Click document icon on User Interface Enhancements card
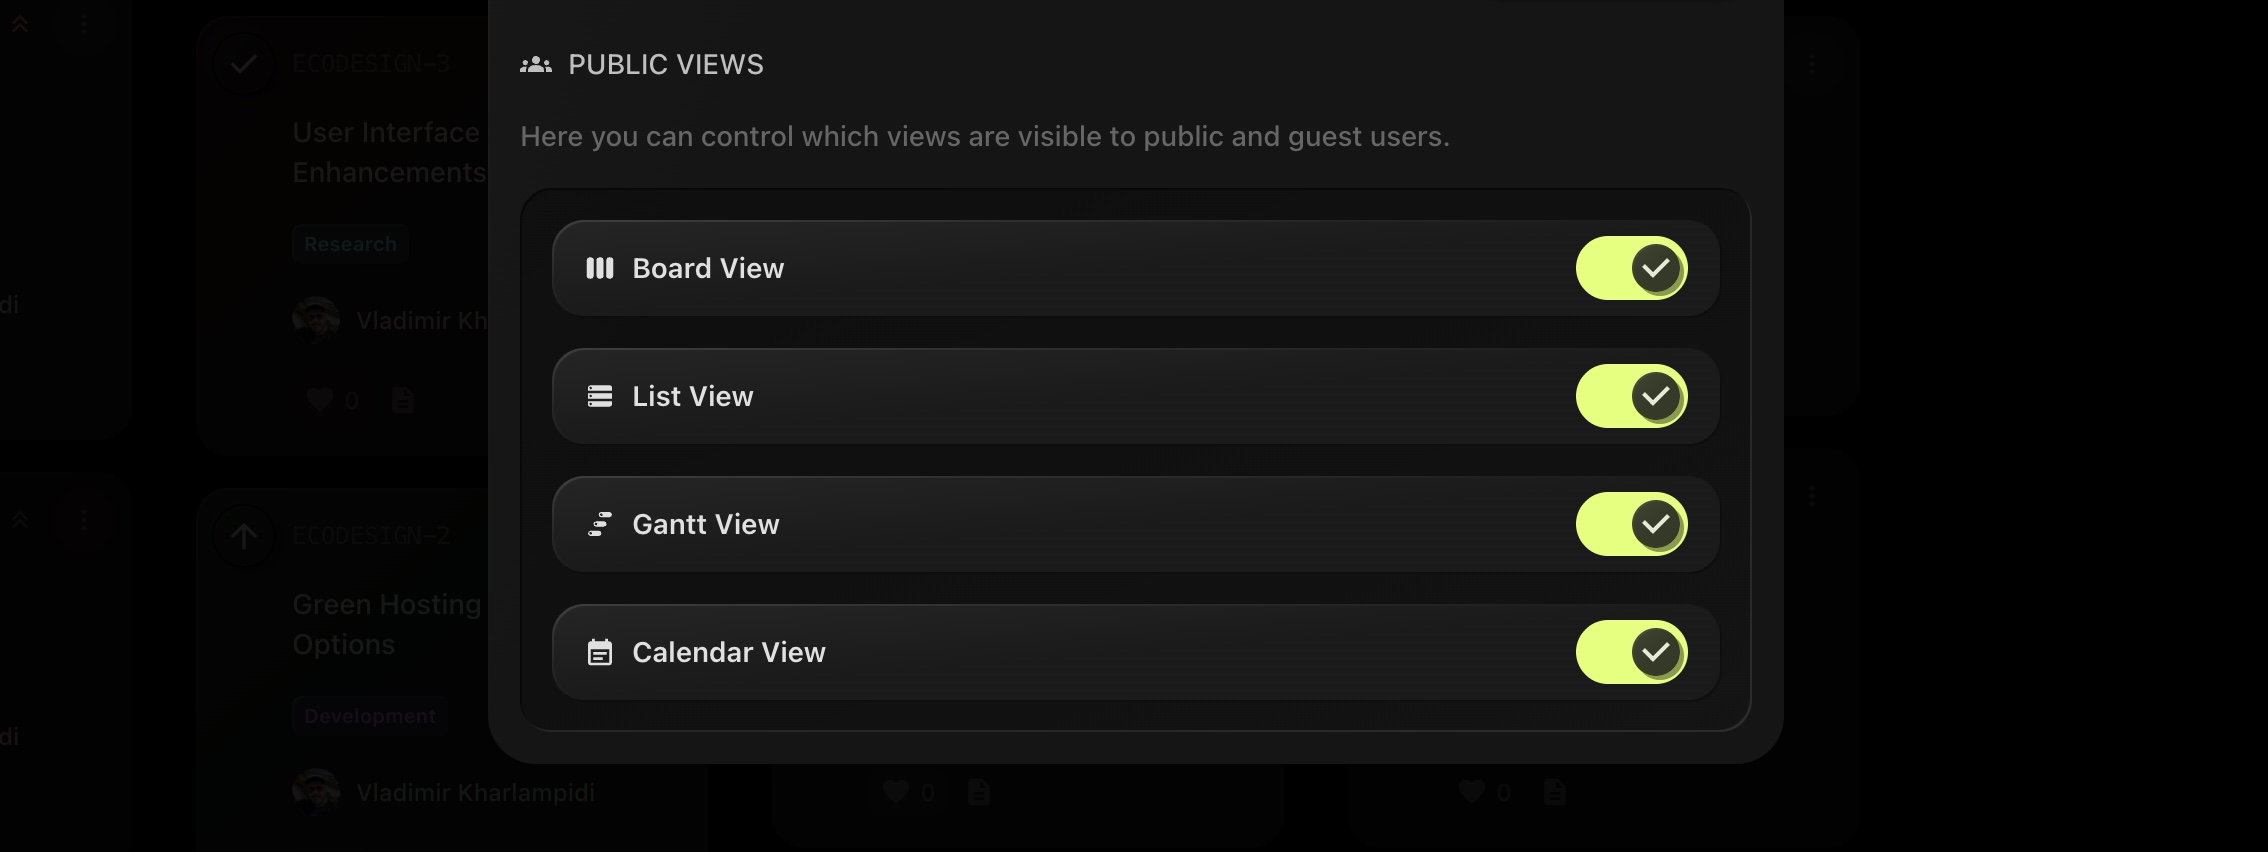This screenshot has width=2268, height=852. point(403,400)
